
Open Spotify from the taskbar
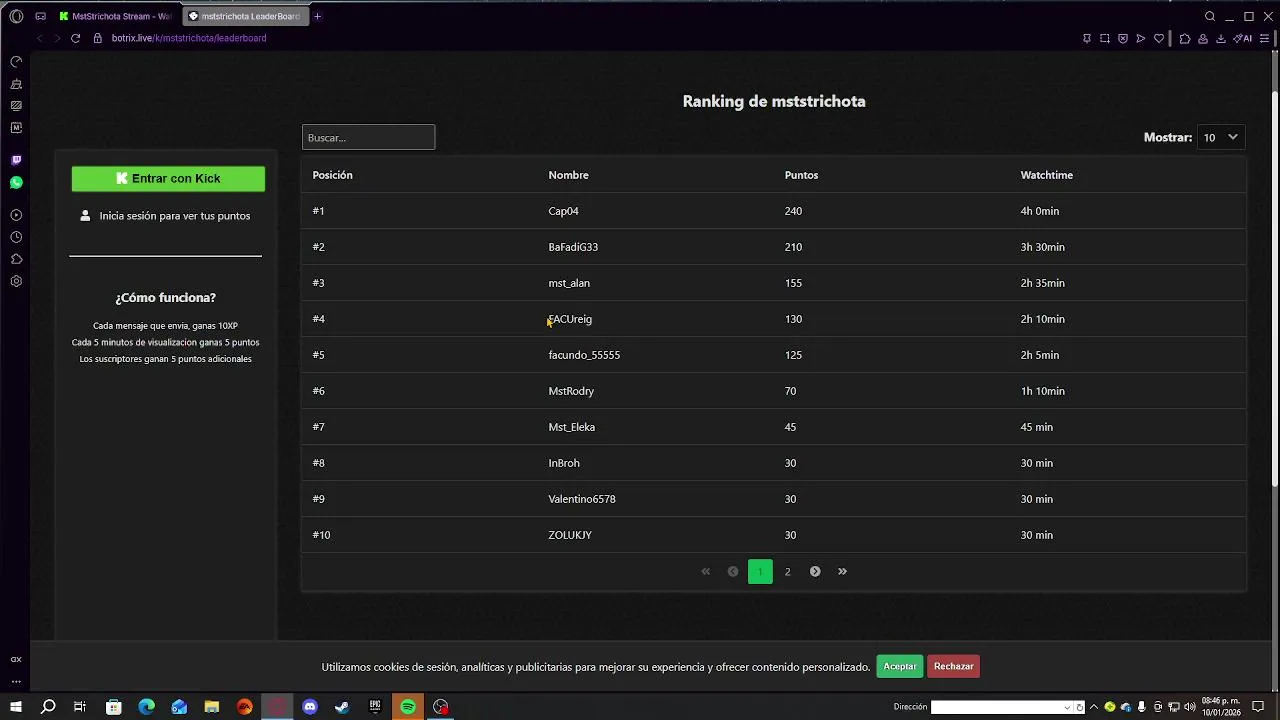click(408, 707)
